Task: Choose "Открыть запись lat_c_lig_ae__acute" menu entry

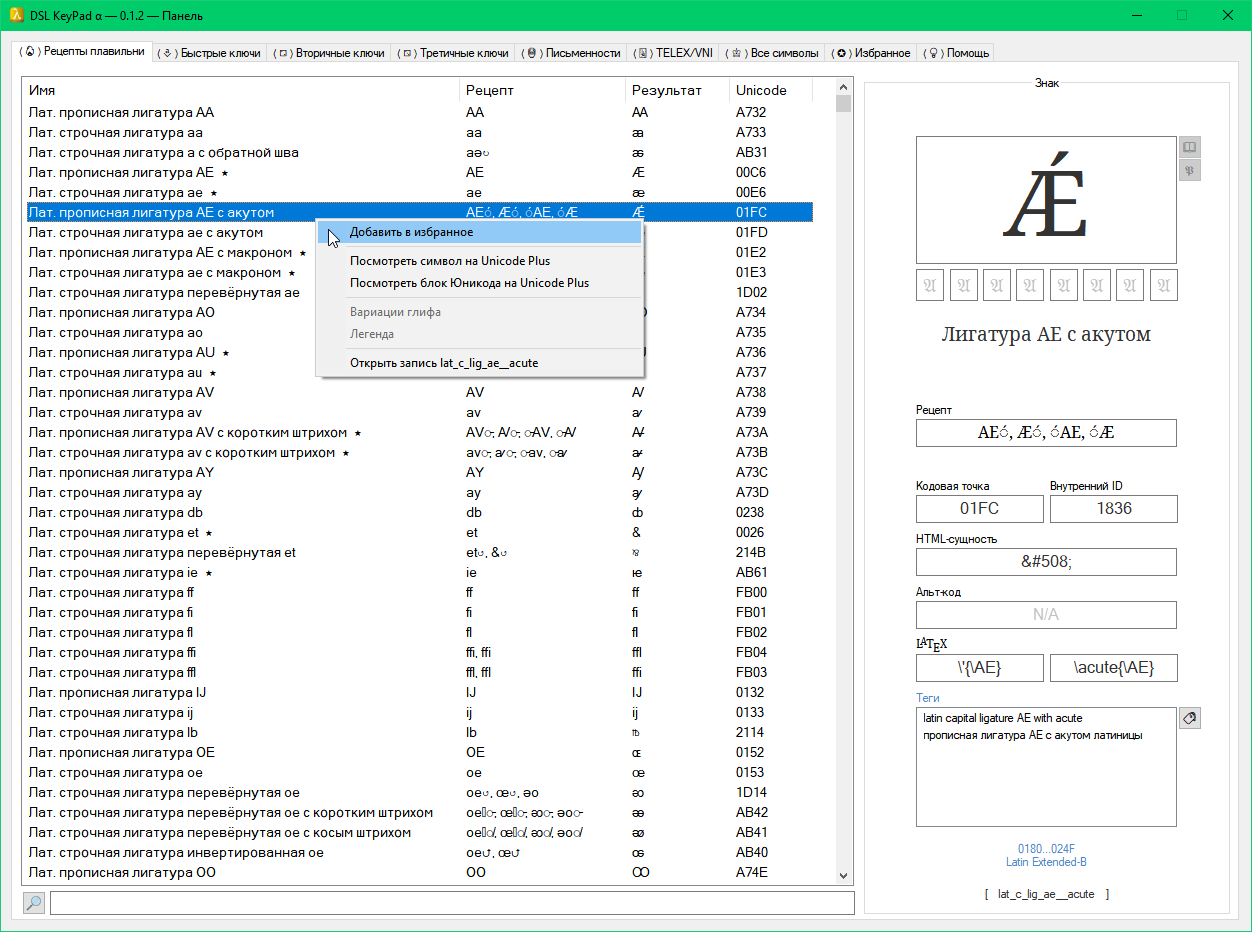Action: [443, 363]
